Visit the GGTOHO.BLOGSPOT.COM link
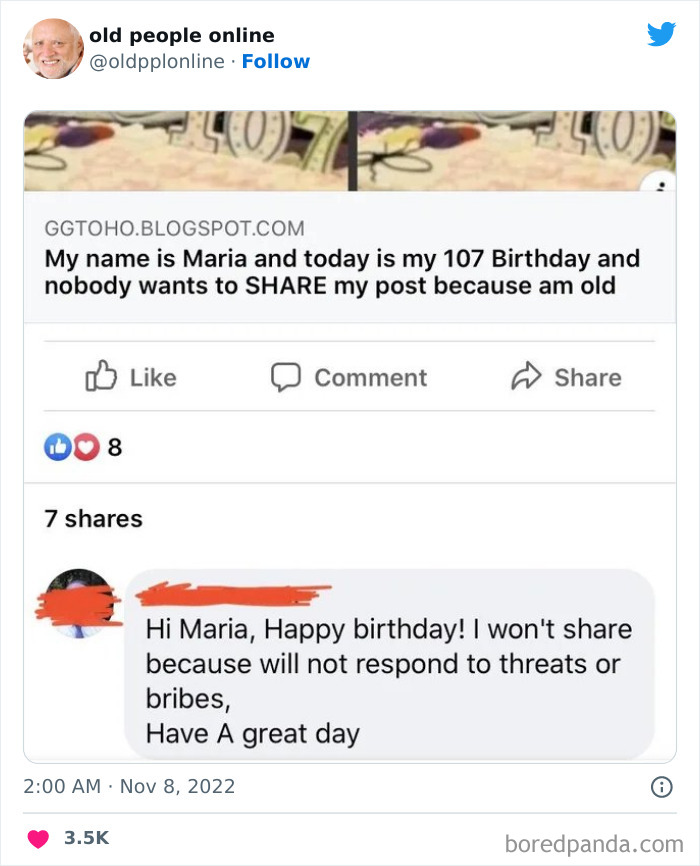The image size is (700, 866). click(173, 228)
